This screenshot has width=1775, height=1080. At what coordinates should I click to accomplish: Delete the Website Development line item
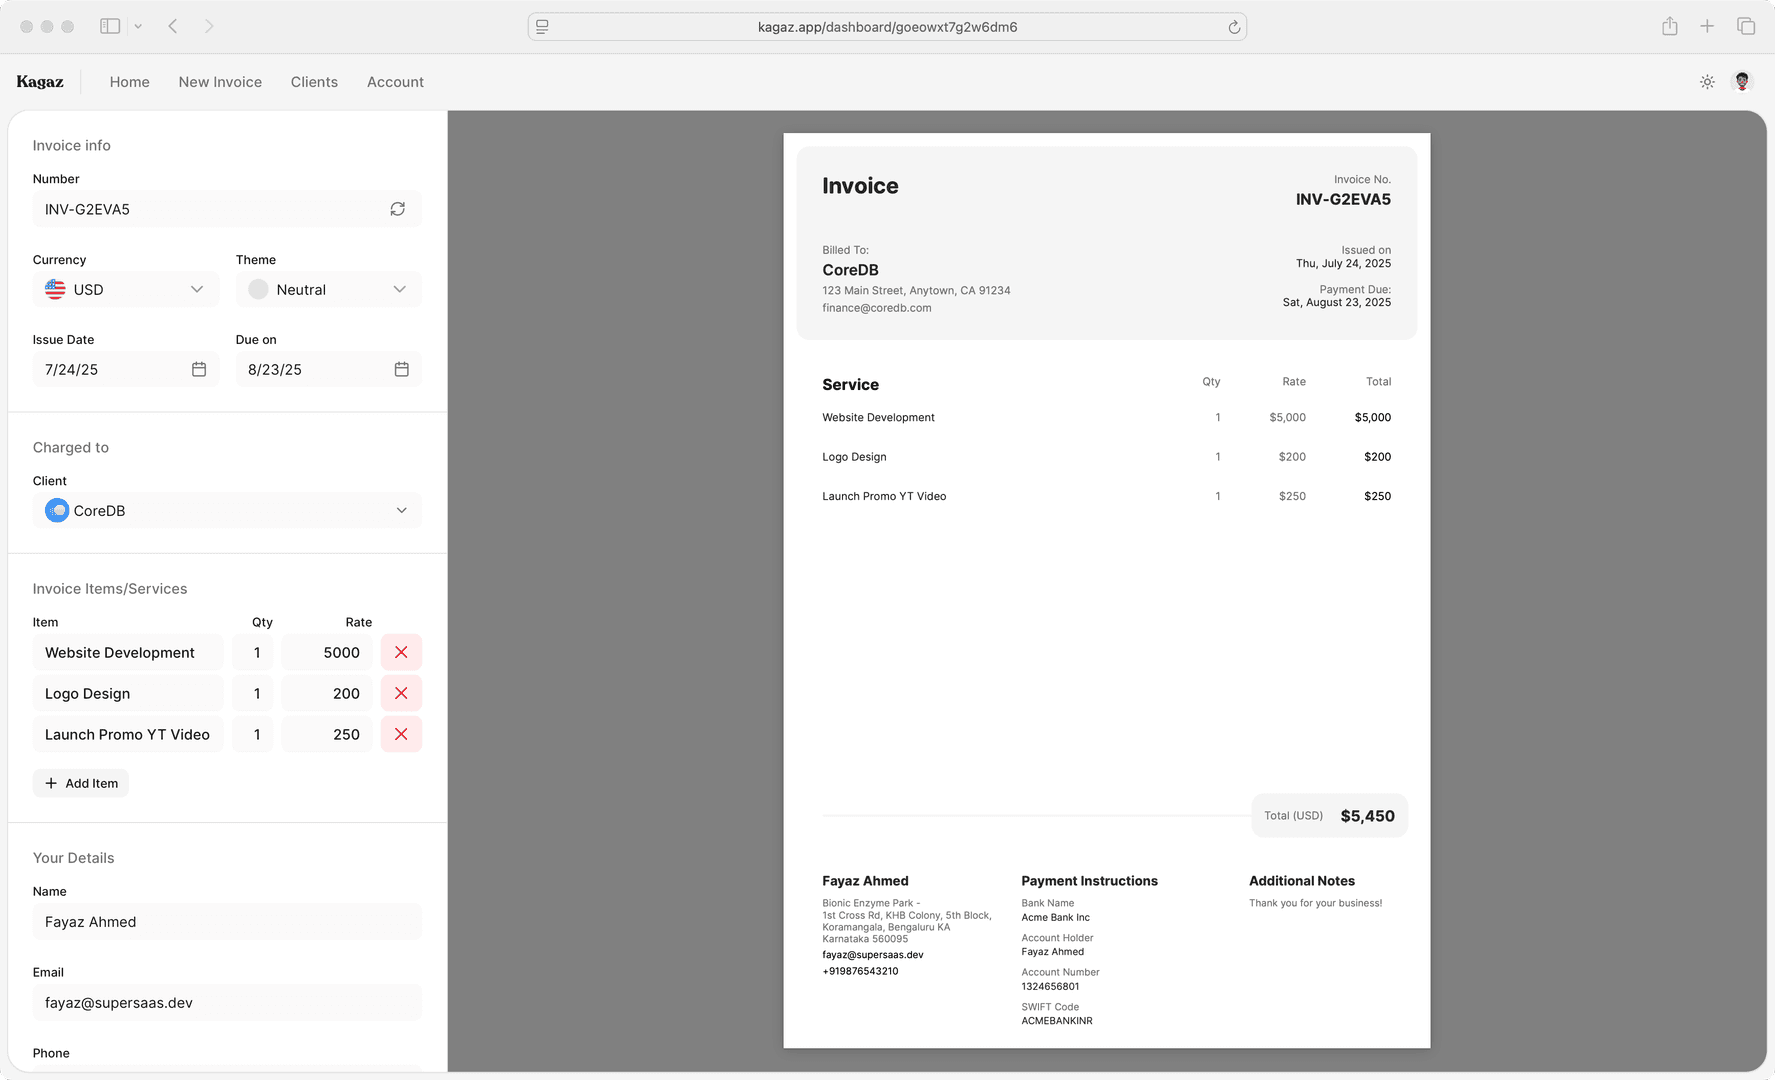coord(400,652)
